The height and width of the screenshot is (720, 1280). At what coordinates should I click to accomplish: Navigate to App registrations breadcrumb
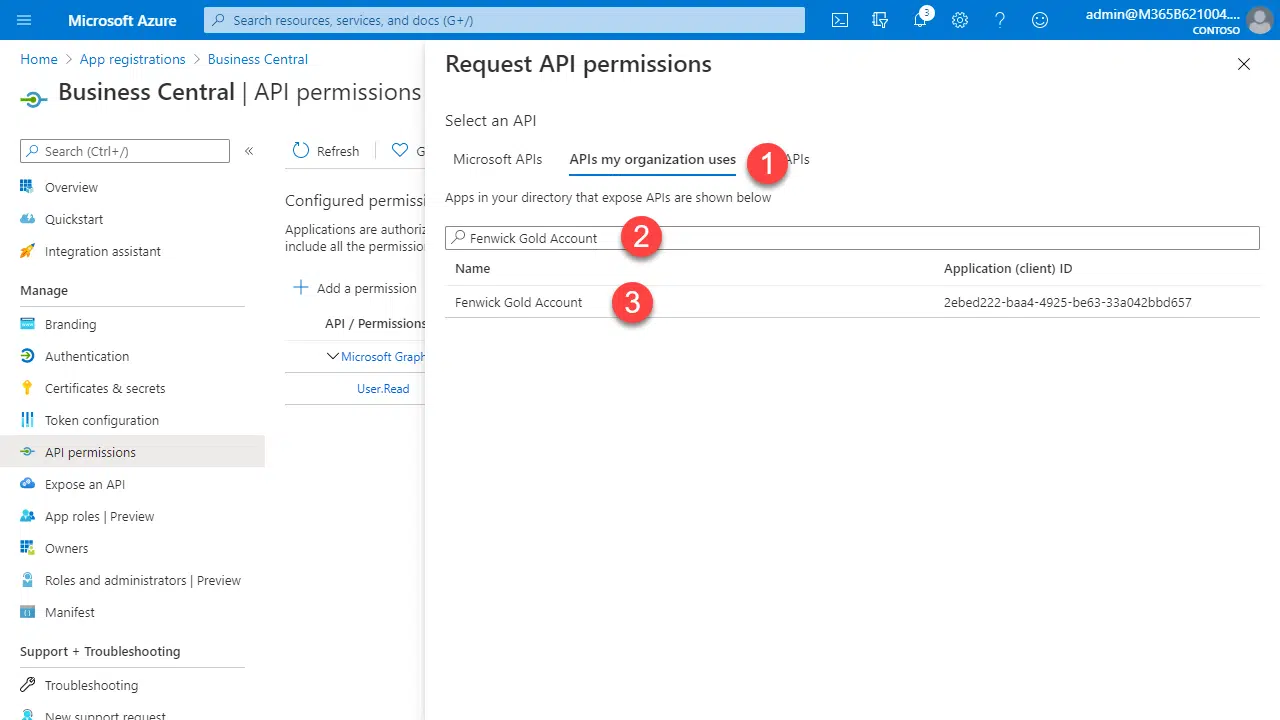tap(132, 59)
